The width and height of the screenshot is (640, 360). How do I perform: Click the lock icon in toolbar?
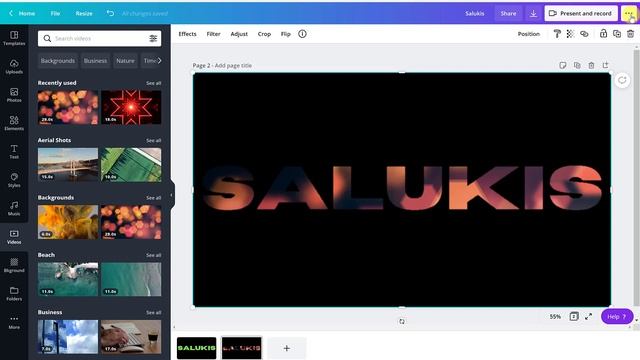[x=603, y=34]
